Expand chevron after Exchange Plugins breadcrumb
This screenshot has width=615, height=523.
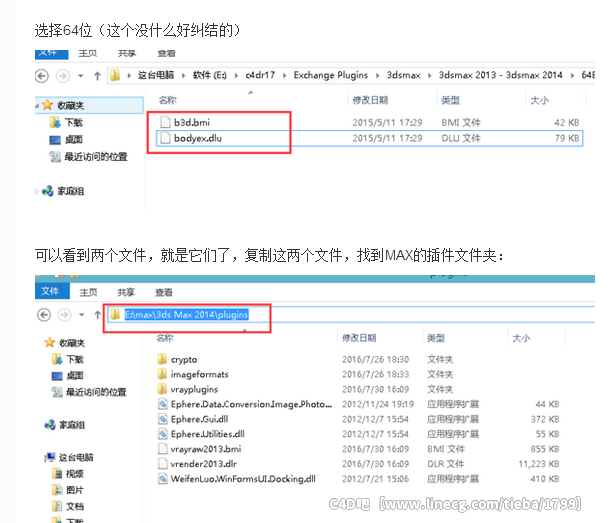tap(377, 75)
